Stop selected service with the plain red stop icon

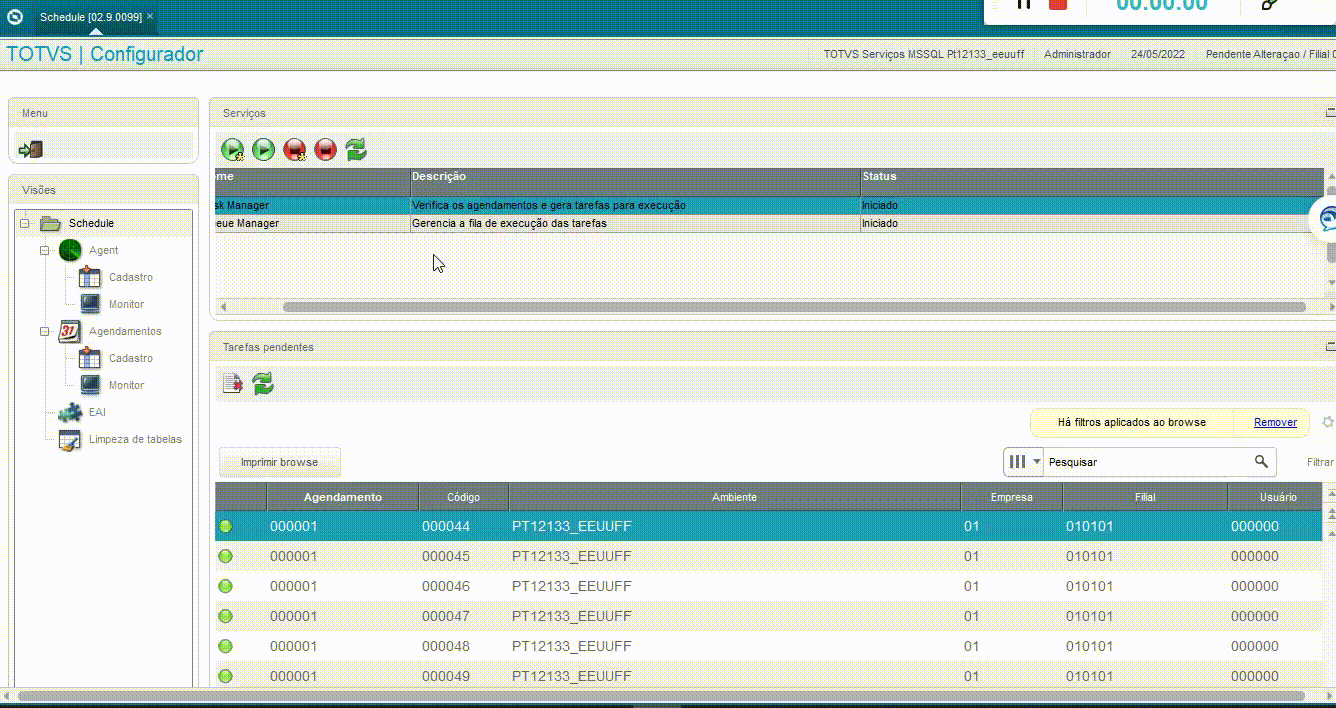[x=325, y=150]
